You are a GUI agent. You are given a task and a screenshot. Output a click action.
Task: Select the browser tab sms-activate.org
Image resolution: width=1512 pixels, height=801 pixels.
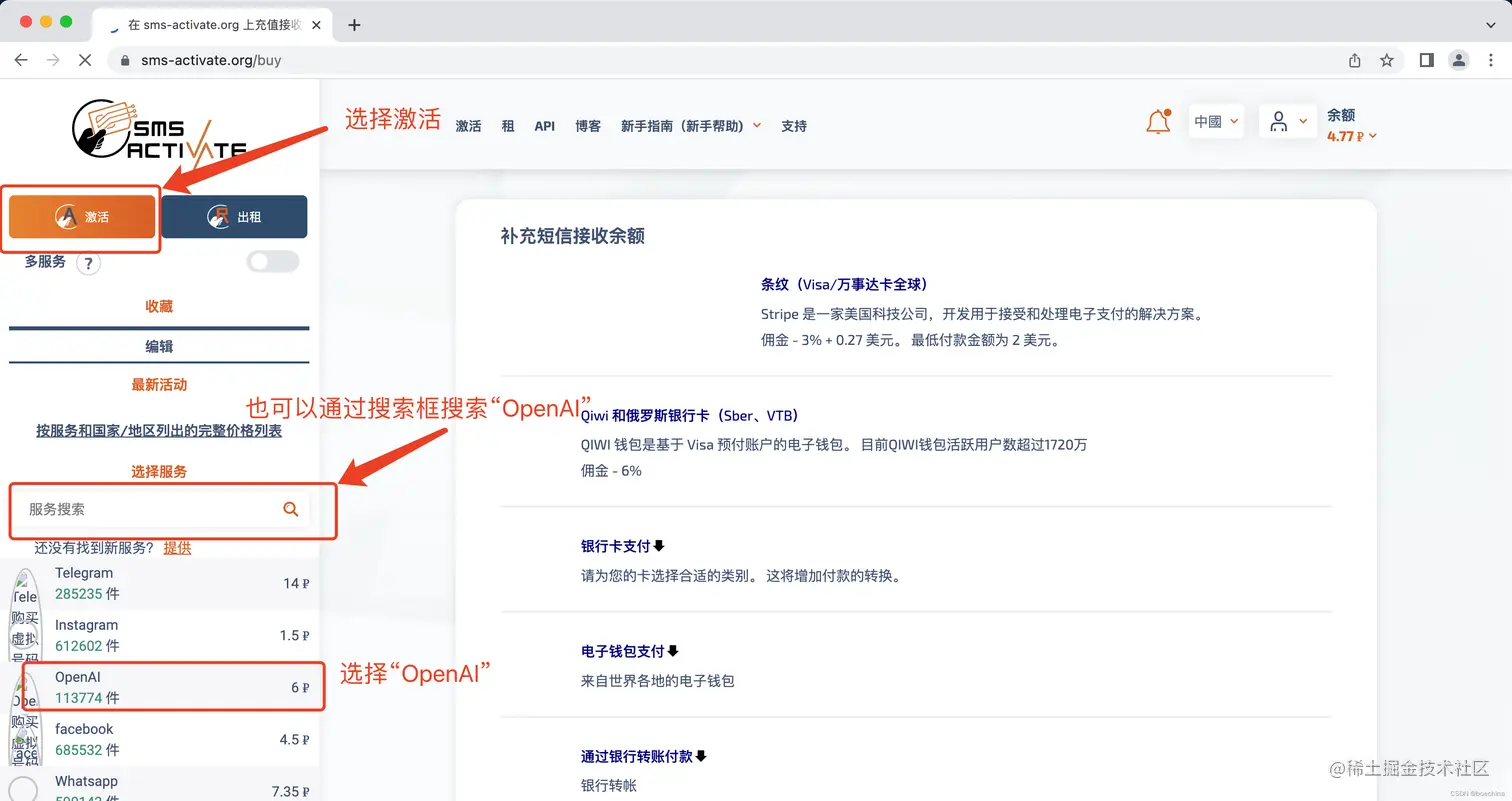214,25
